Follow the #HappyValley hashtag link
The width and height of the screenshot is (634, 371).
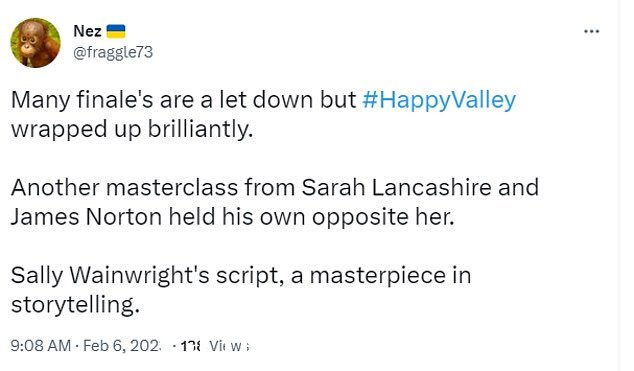[439, 100]
